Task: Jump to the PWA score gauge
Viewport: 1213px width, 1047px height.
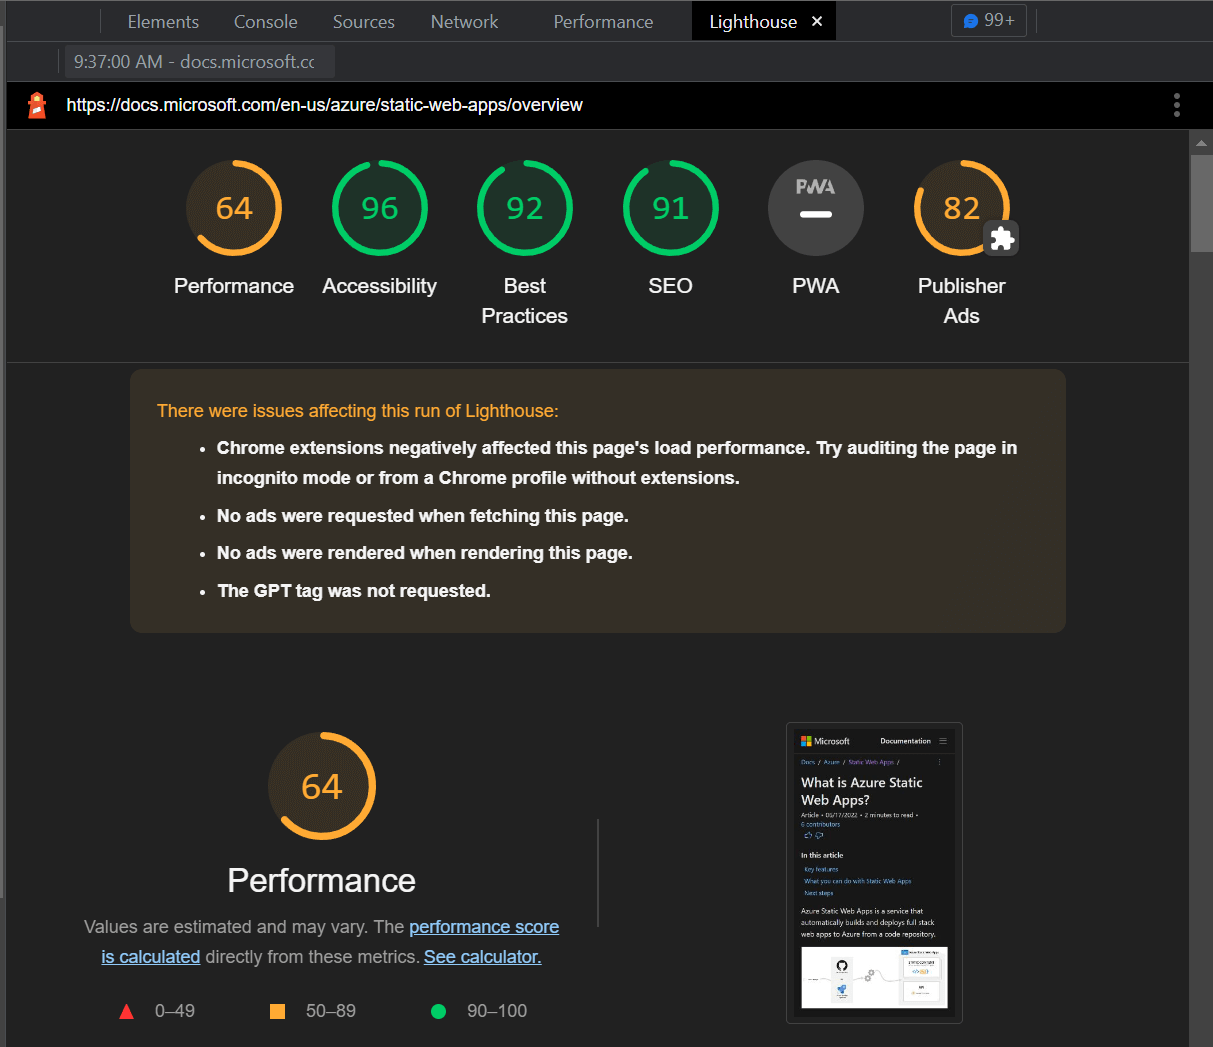Action: click(x=815, y=208)
